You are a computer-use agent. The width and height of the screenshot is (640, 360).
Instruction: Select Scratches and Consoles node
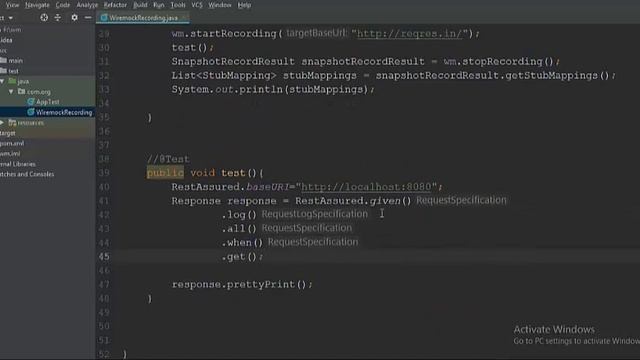27,174
